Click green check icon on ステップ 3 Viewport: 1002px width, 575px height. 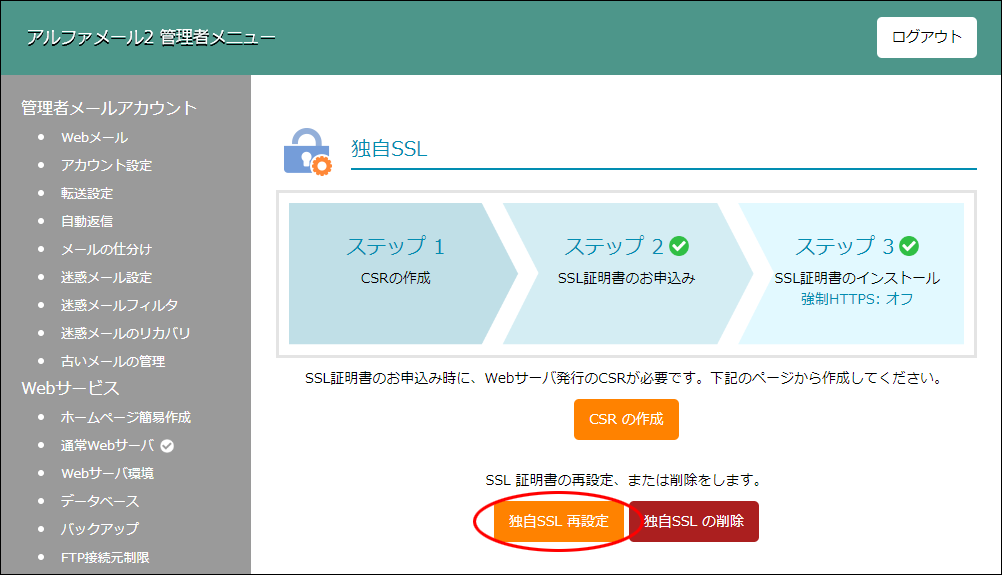pyautogui.click(x=909, y=246)
